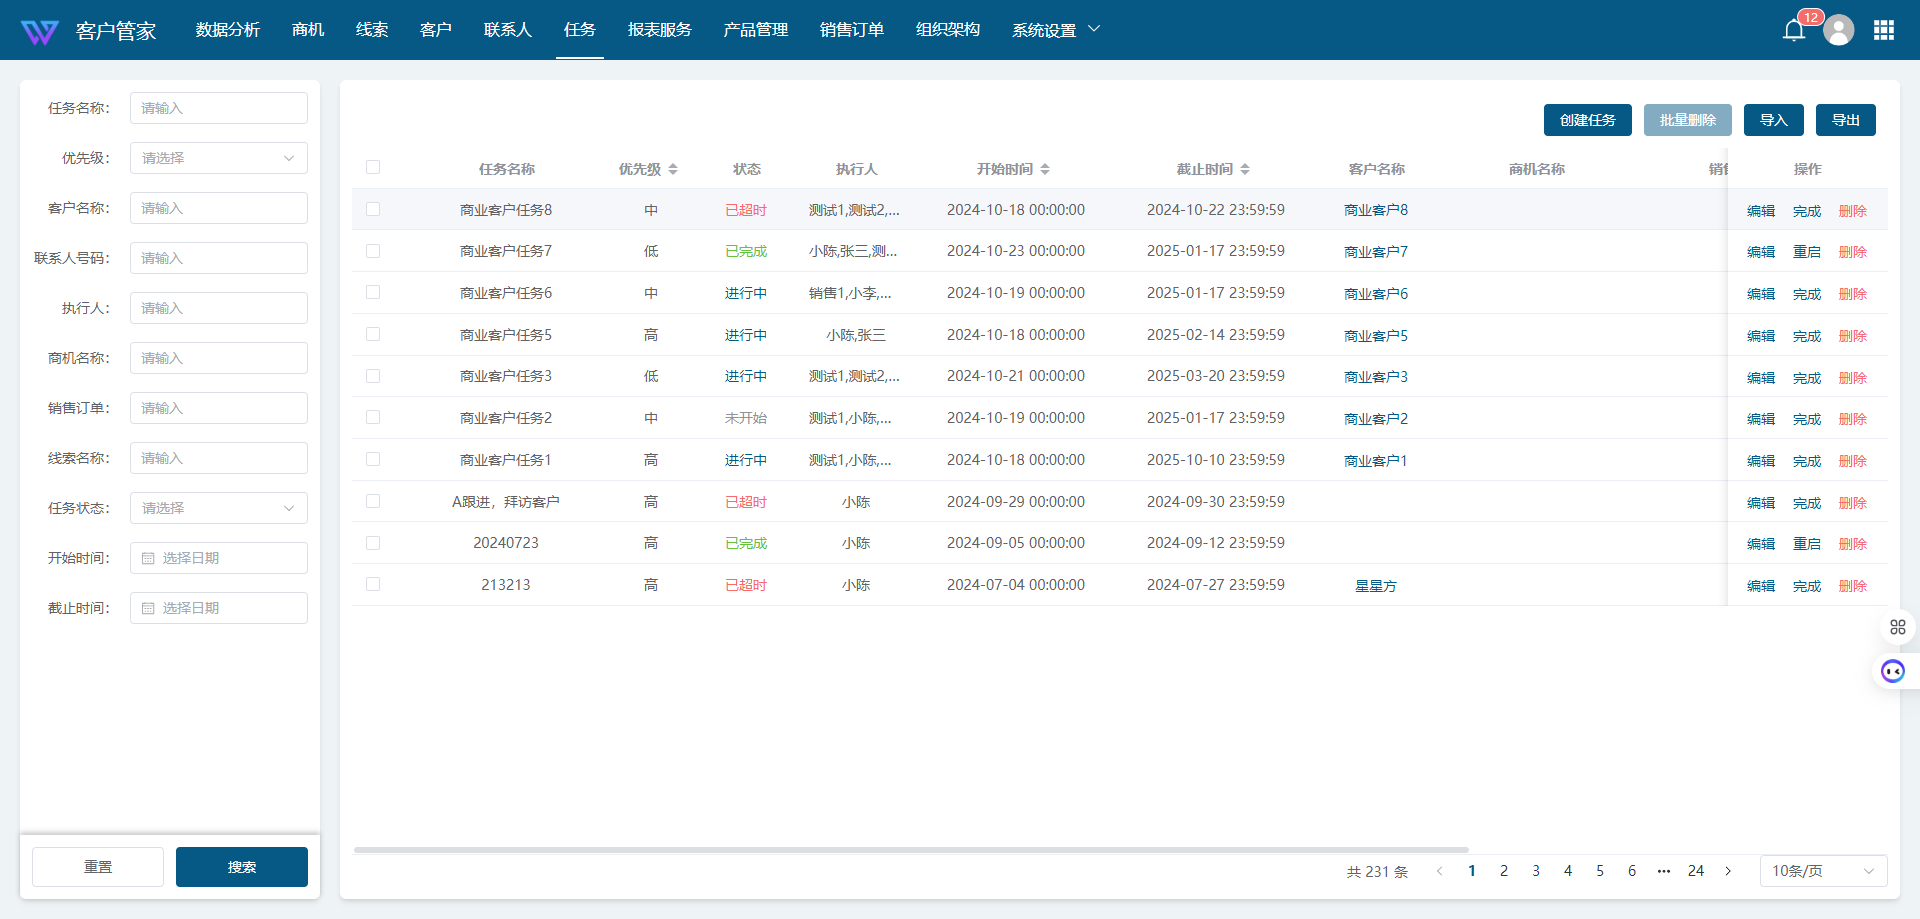Click the user avatar icon

(1838, 30)
